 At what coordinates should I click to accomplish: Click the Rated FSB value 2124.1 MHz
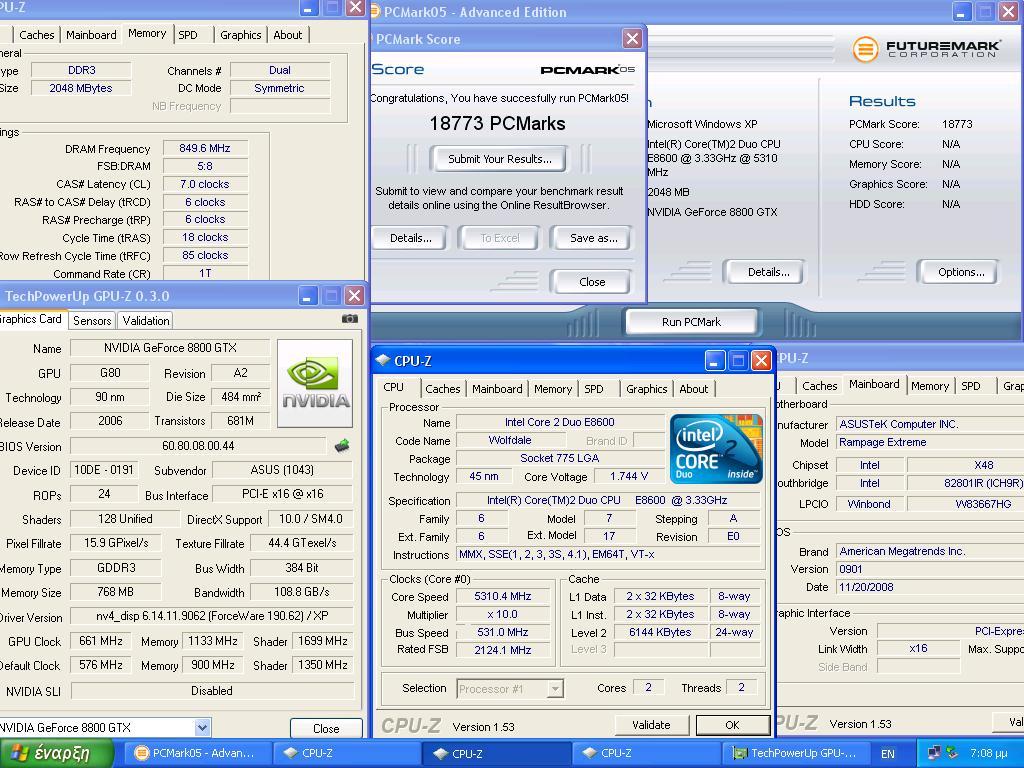click(503, 650)
